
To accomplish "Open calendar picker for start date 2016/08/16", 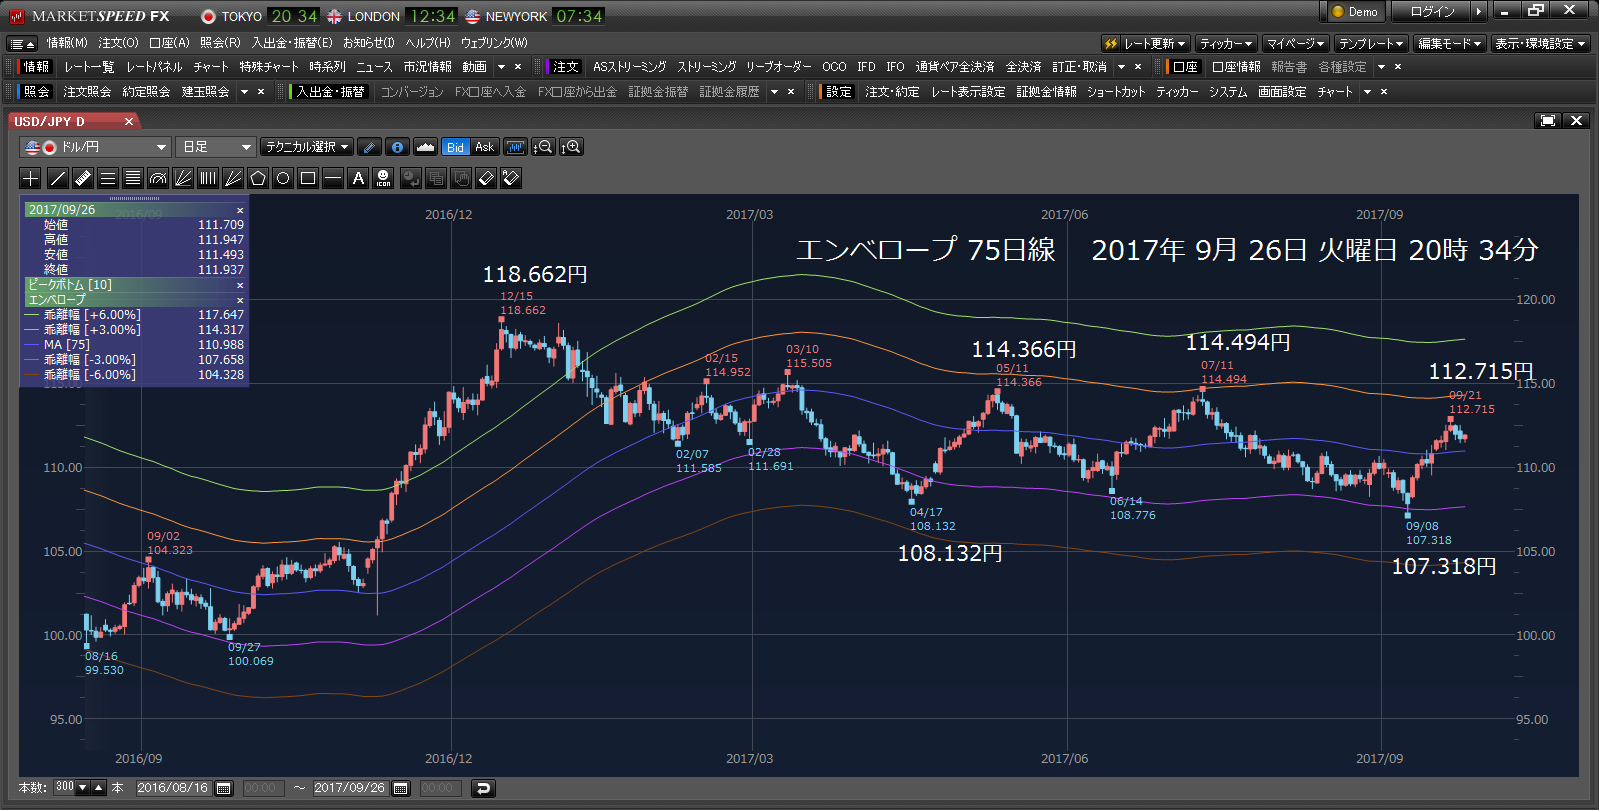I will (224, 788).
